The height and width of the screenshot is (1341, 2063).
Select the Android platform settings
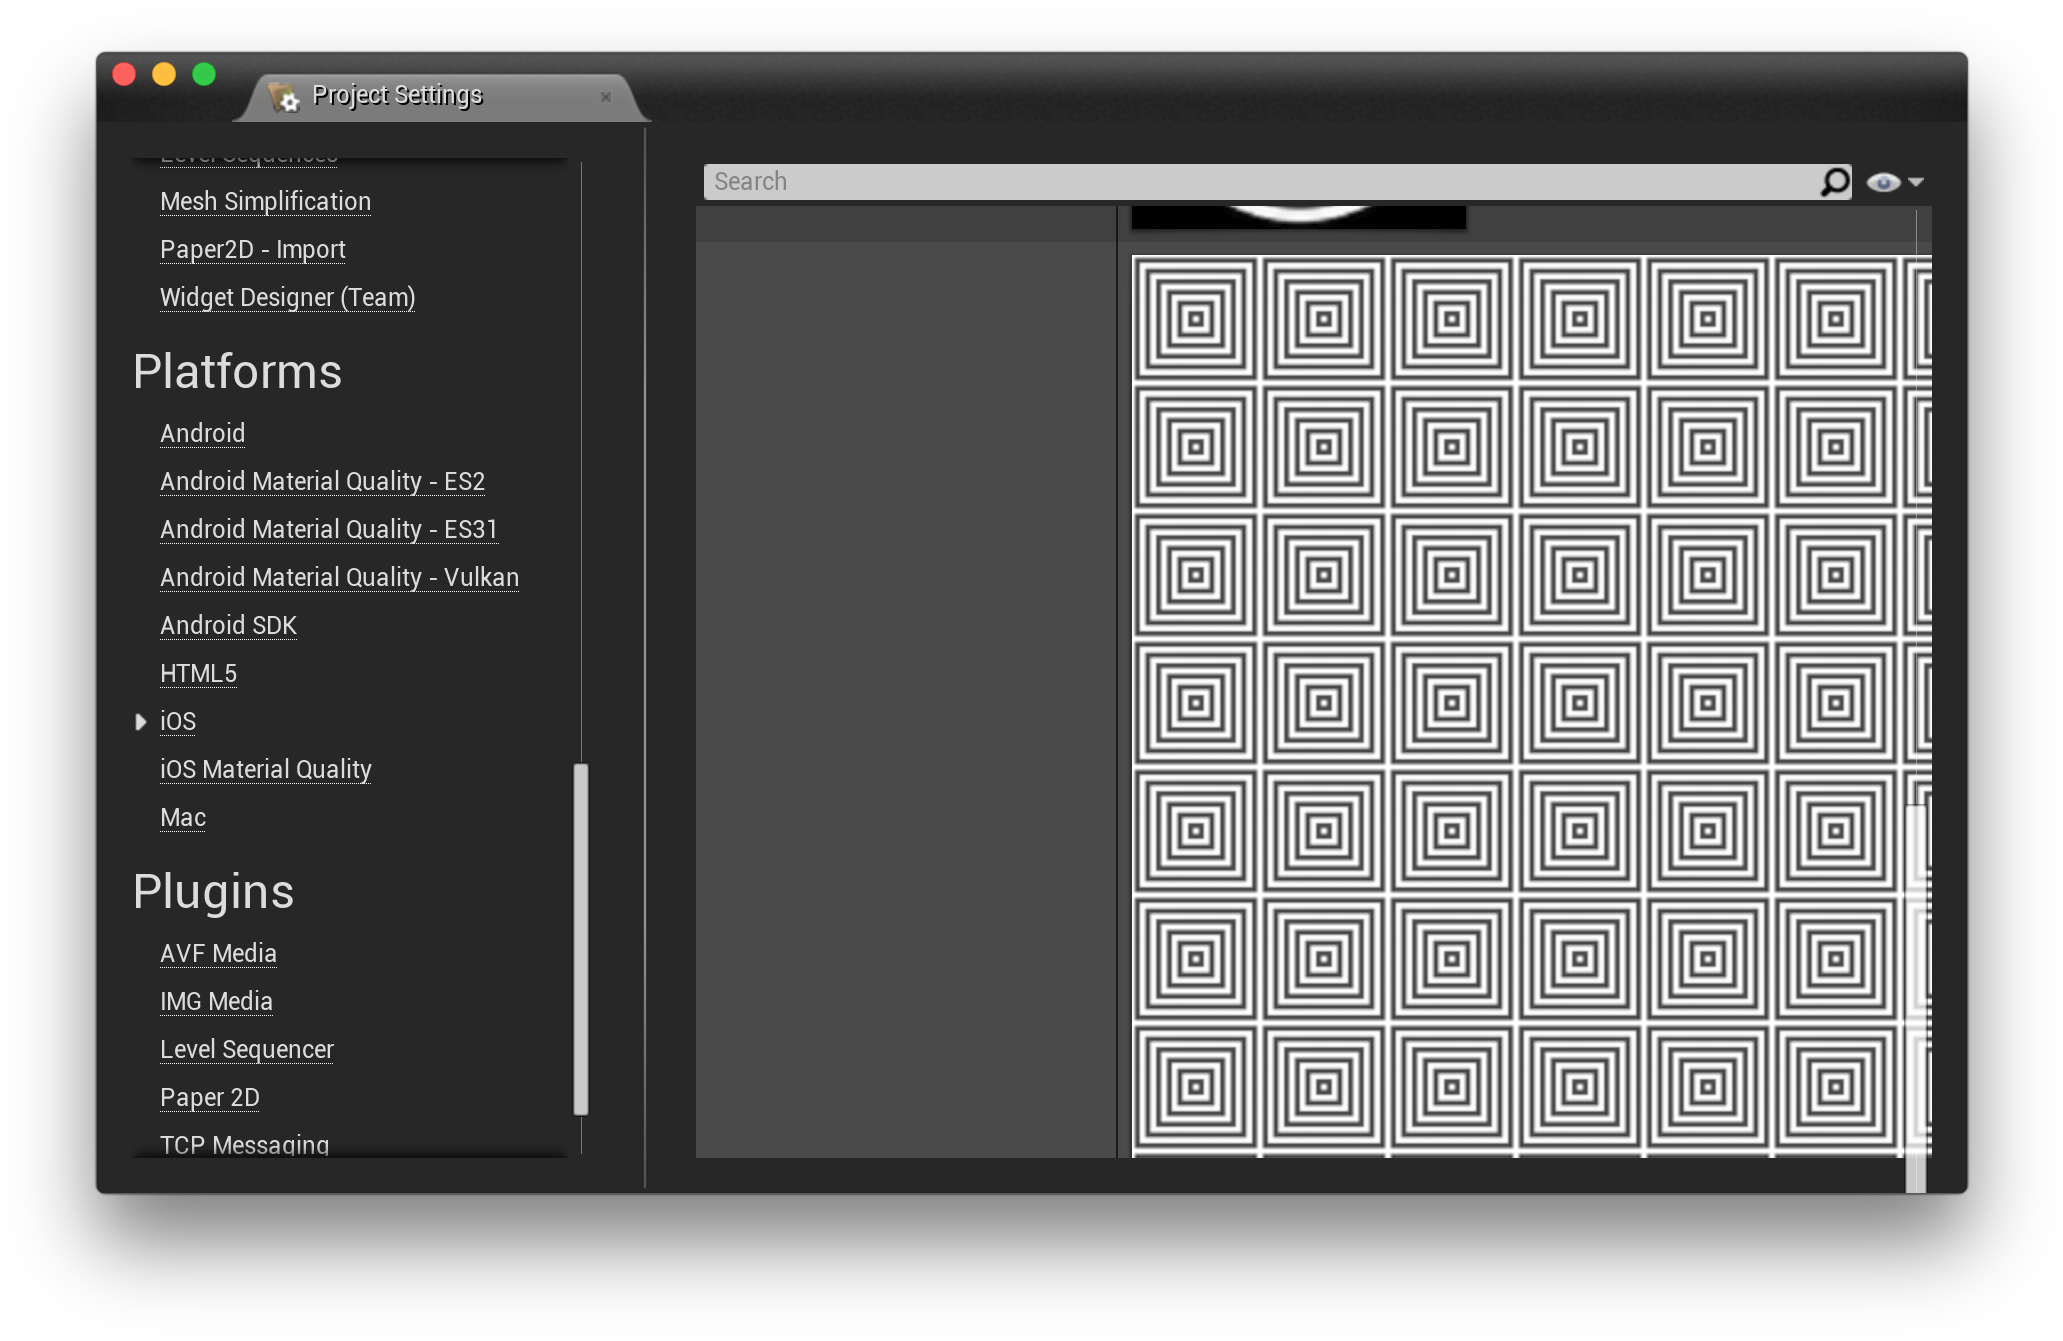coord(202,433)
